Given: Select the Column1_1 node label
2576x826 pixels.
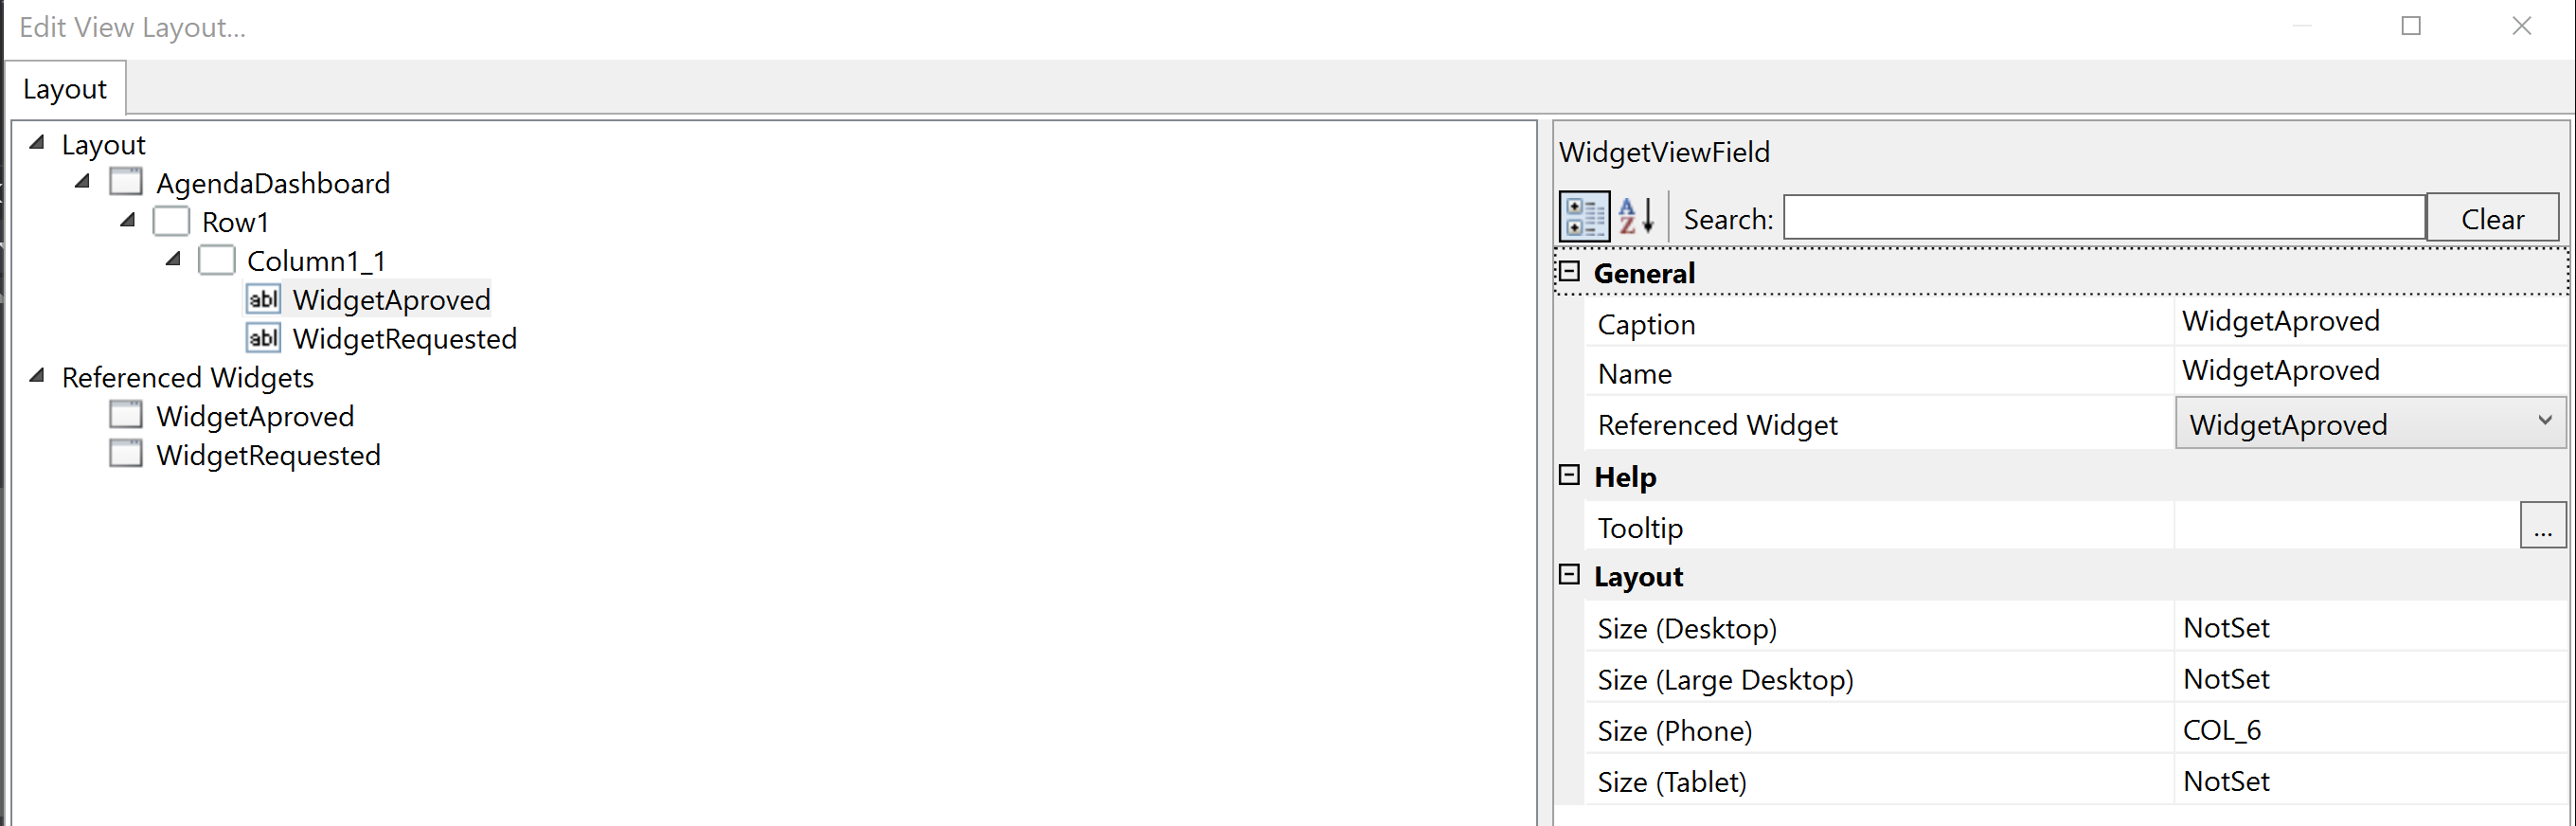Looking at the screenshot, I should [x=316, y=261].
